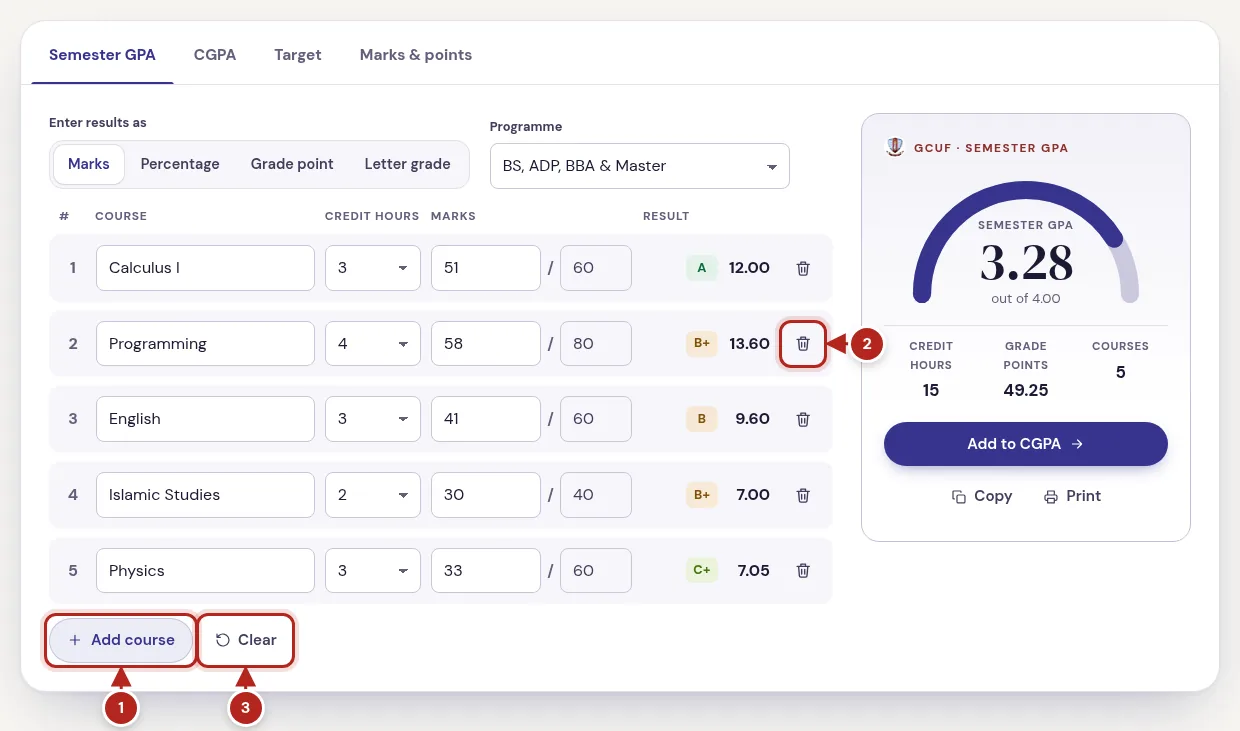
Task: Switch to the CGPA tab
Action: pos(215,55)
